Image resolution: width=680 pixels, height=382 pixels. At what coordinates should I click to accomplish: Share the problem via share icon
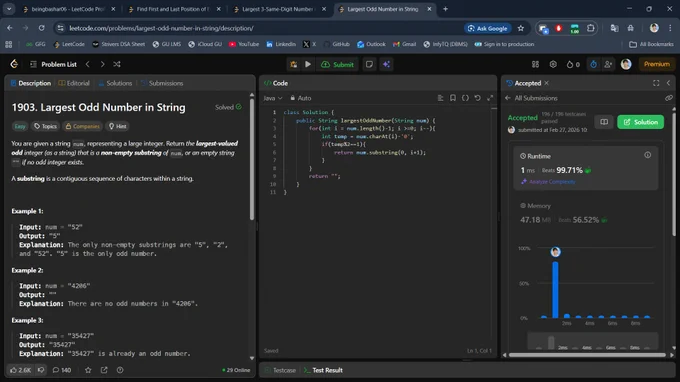pos(104,370)
